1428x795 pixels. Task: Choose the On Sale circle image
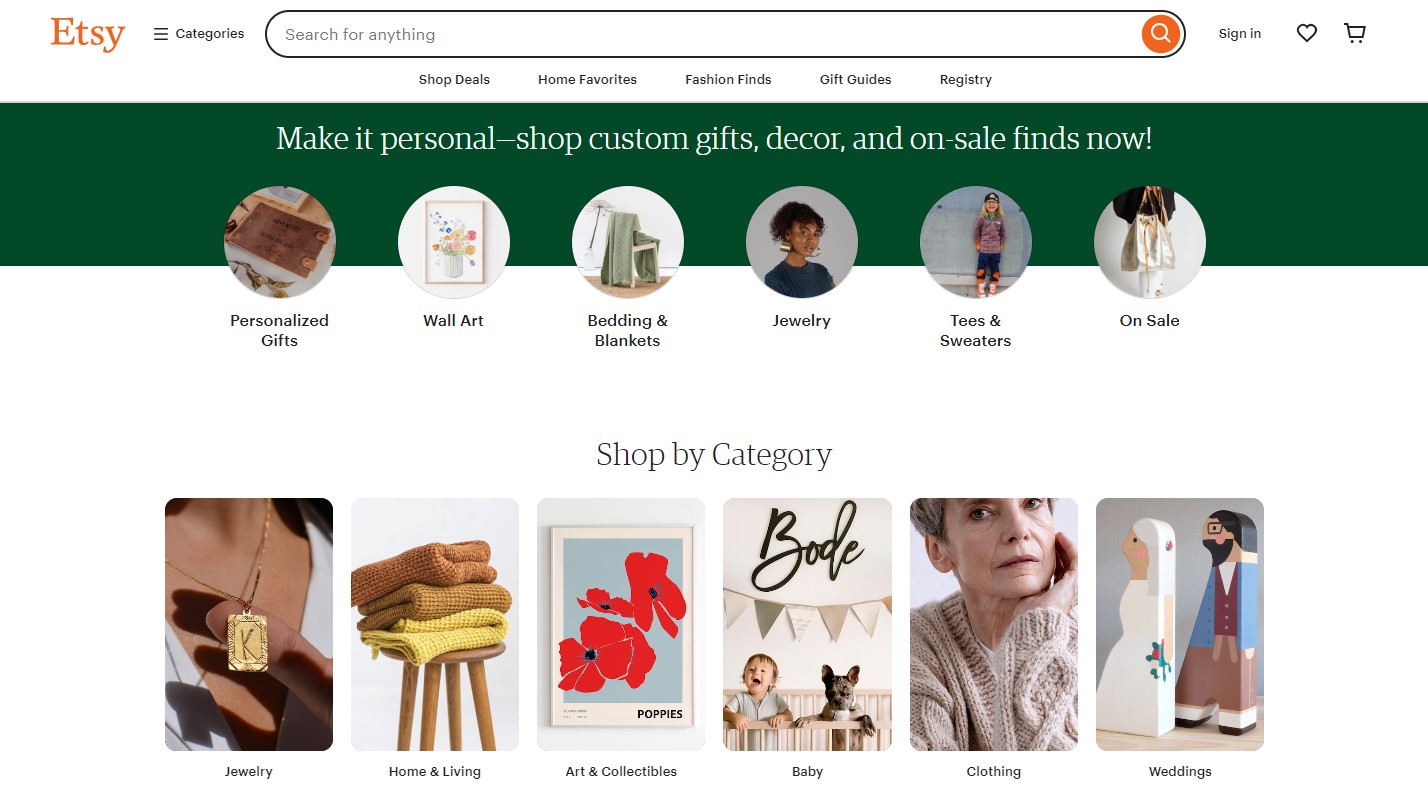[1150, 242]
